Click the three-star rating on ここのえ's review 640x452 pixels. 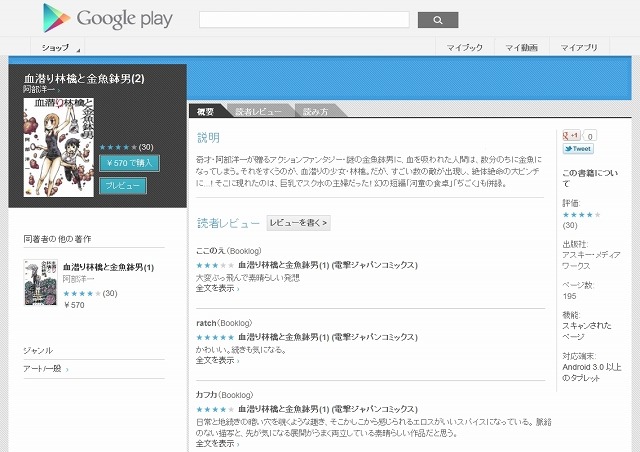[215, 265]
